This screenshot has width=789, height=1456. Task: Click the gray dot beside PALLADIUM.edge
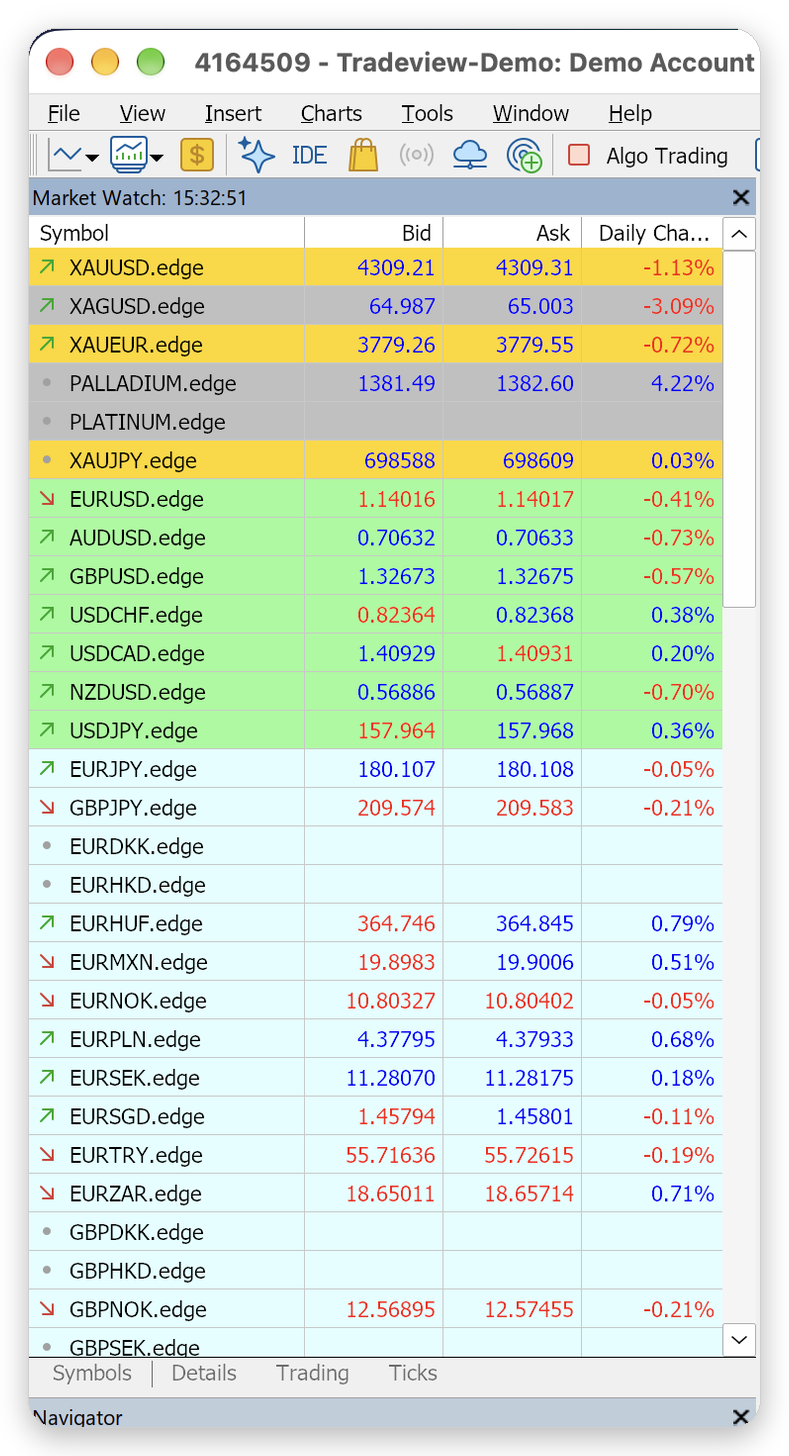coord(47,383)
